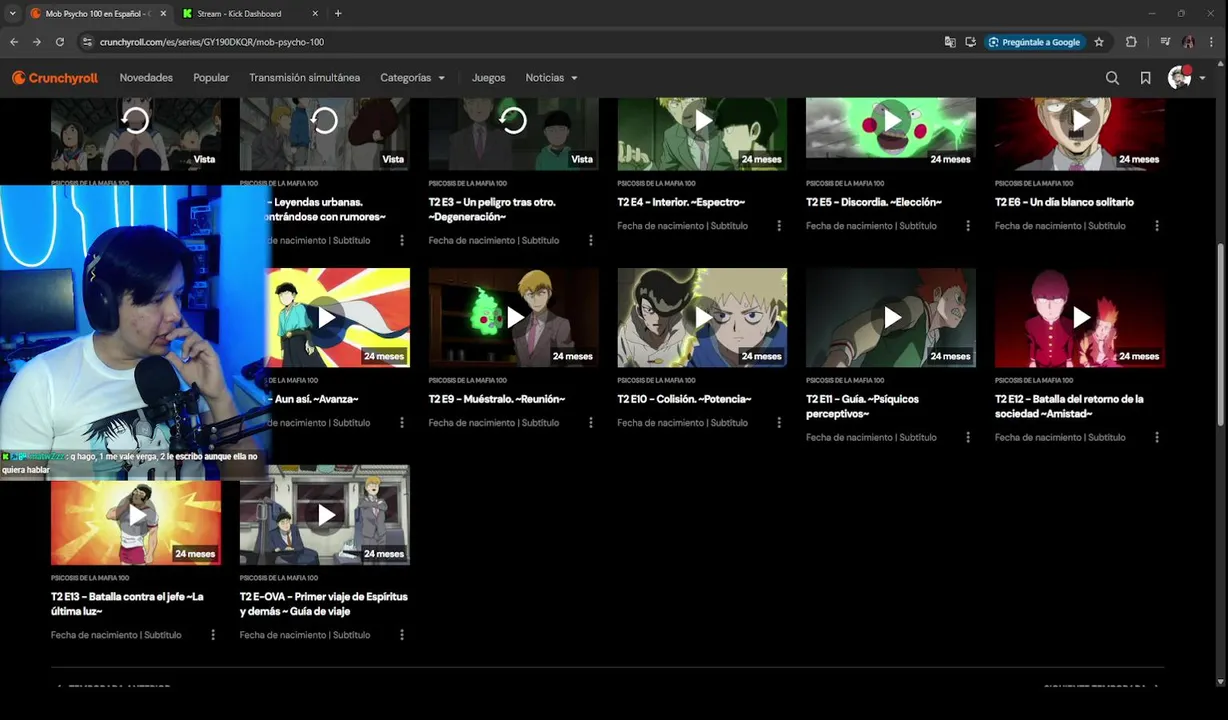Open the T2 E9 Muéstralo thumbnail

[x=513, y=318]
